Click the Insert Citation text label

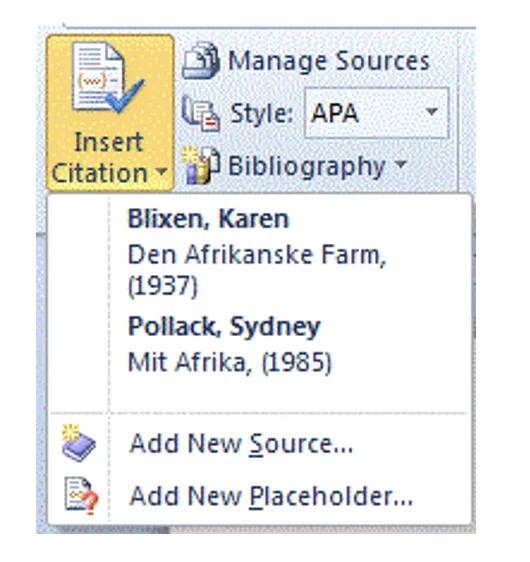[100, 158]
